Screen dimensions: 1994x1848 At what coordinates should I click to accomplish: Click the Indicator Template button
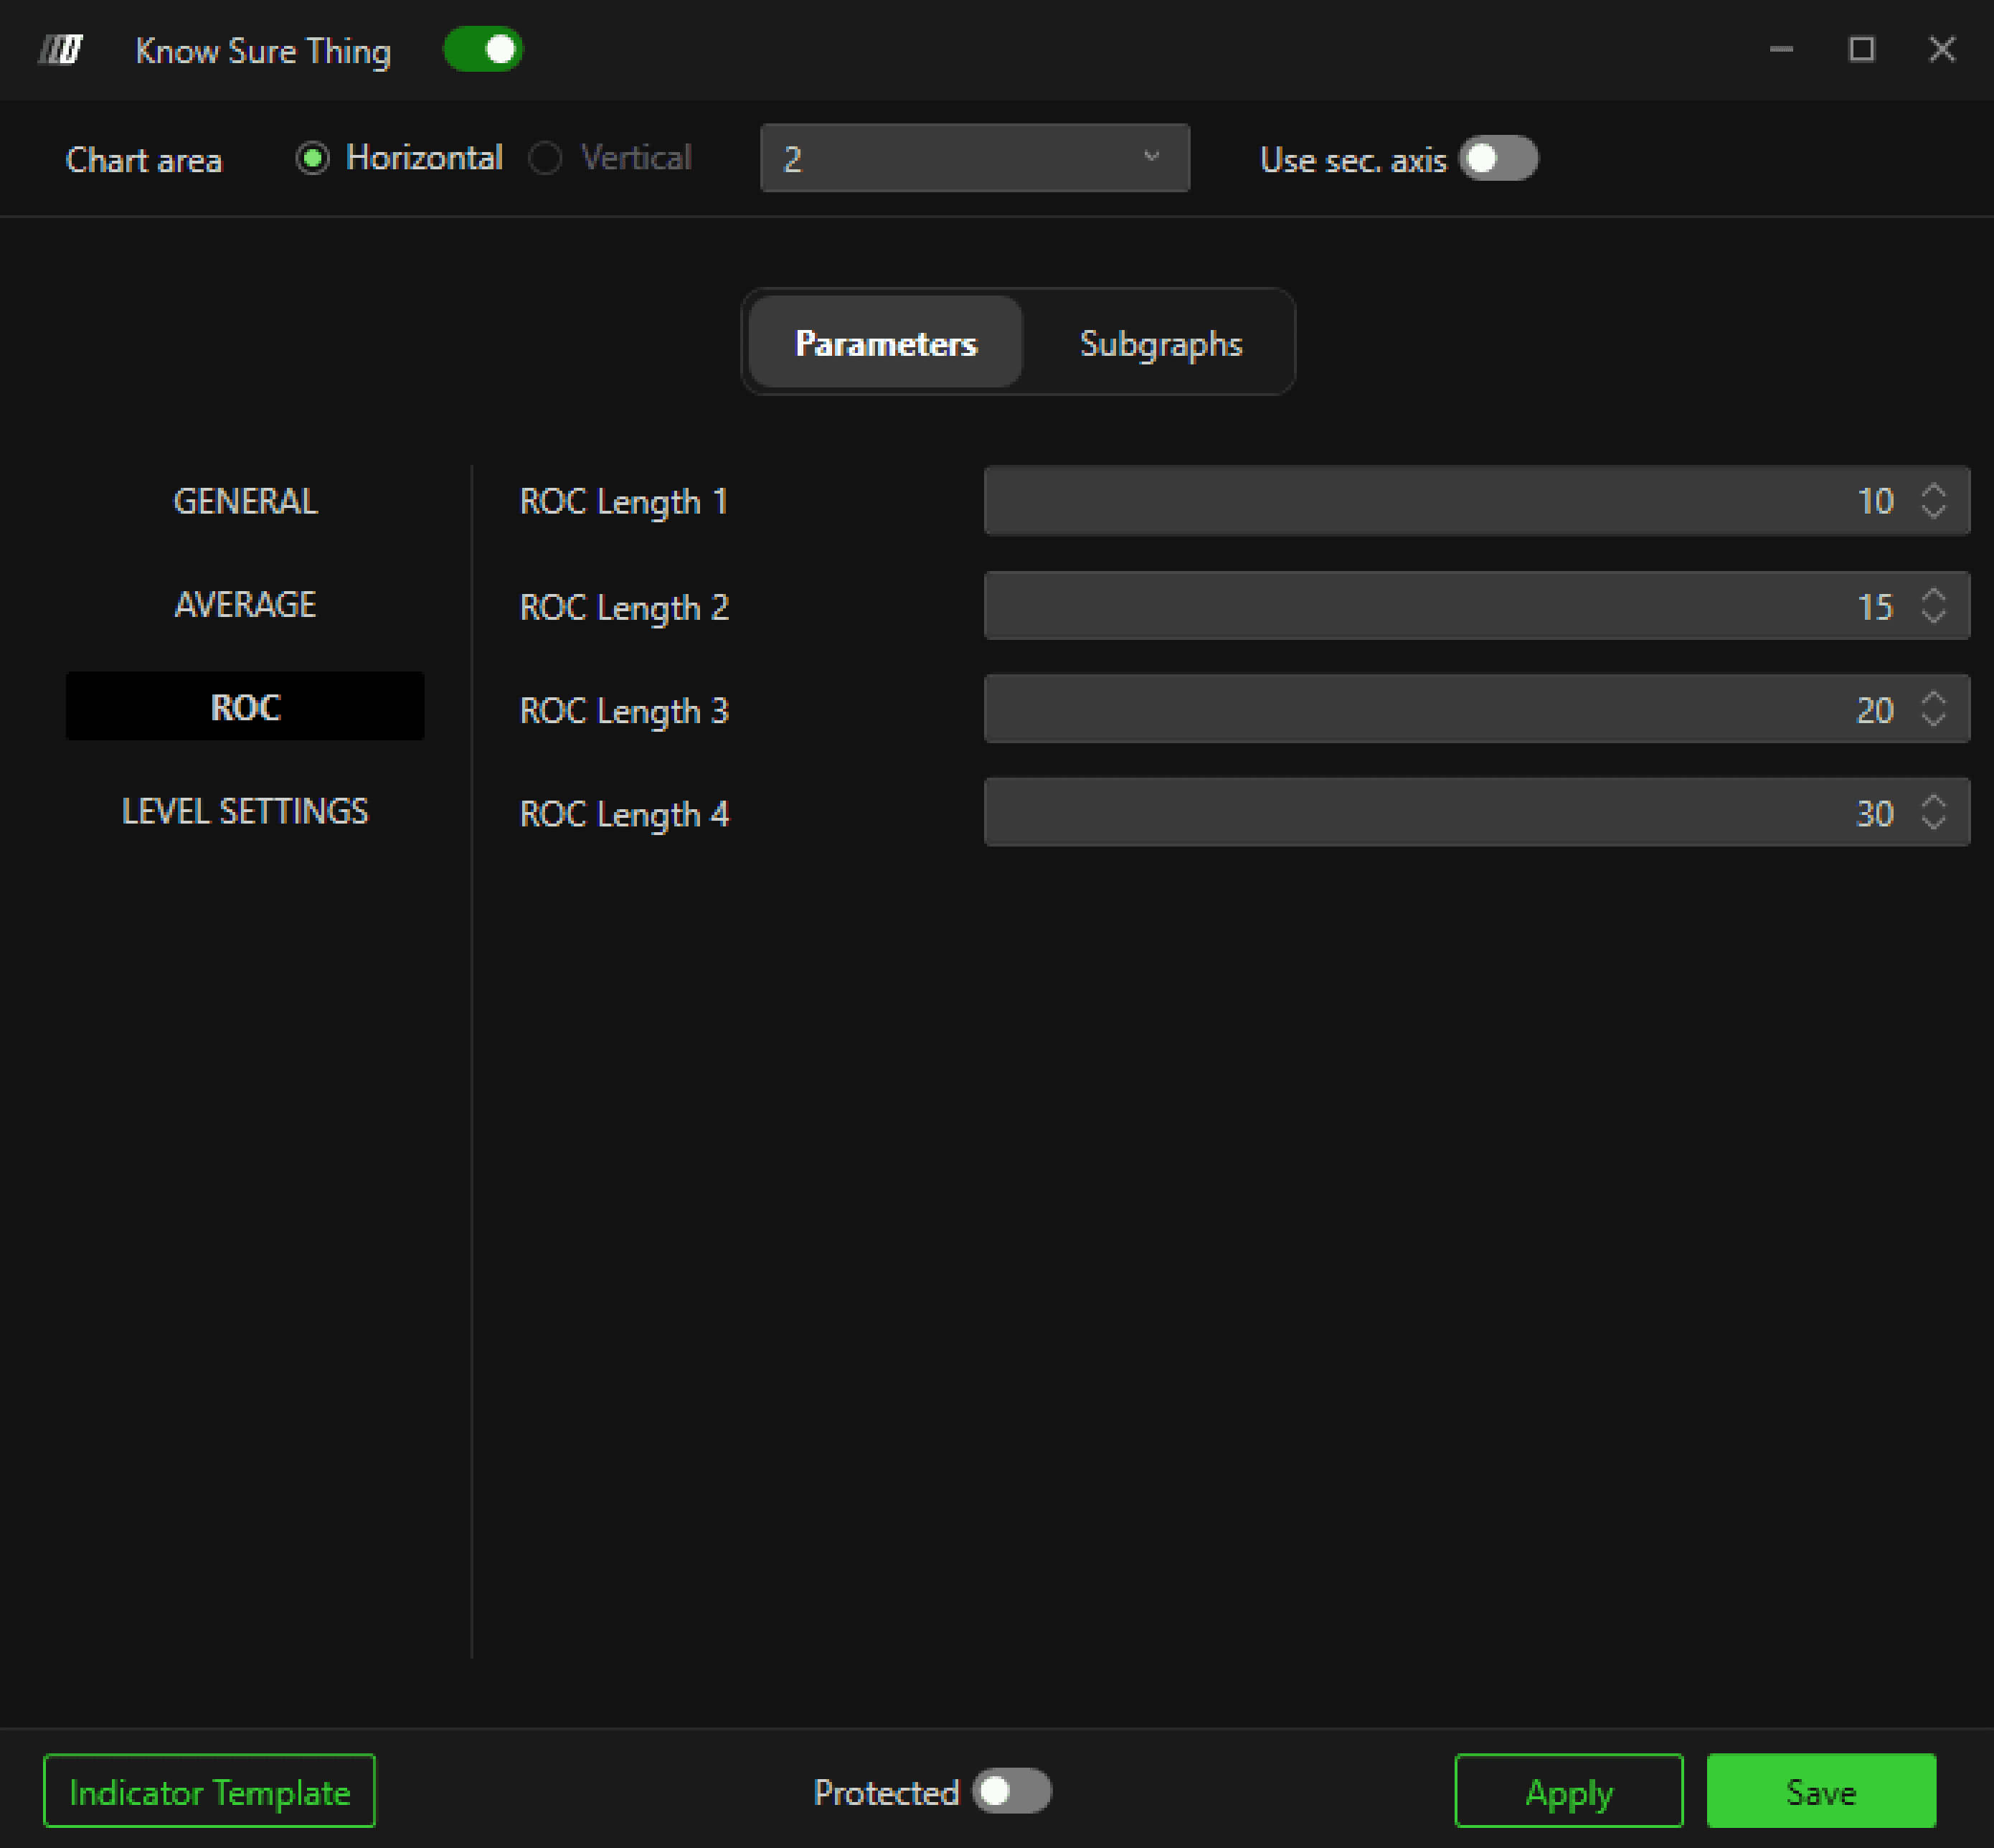[x=209, y=1791]
